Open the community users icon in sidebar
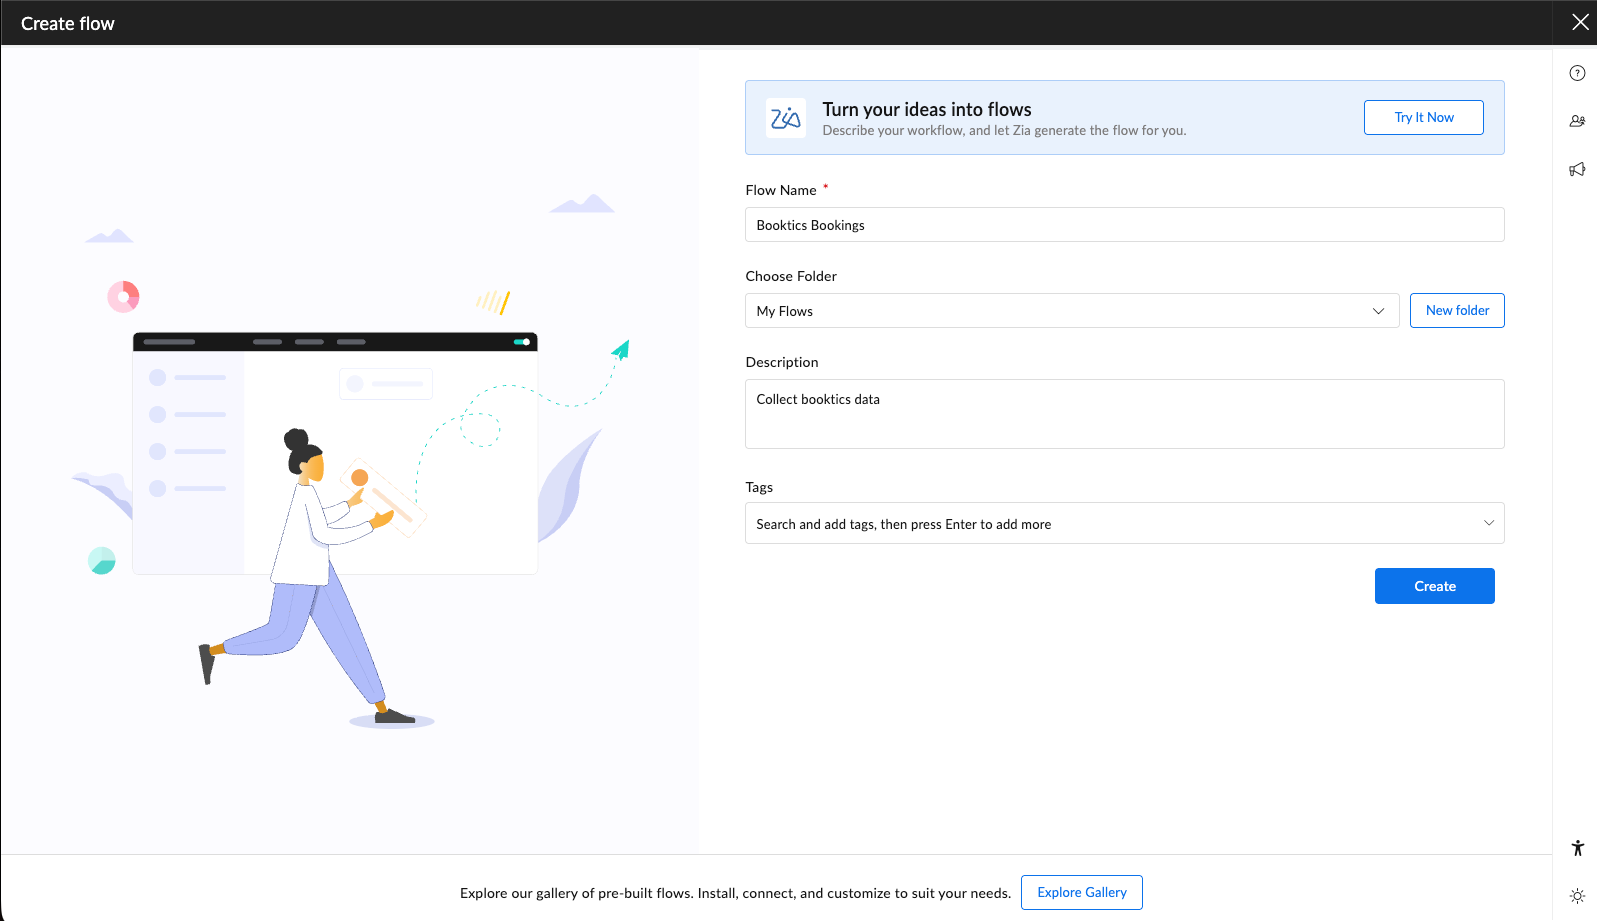The image size is (1597, 921). 1577,121
